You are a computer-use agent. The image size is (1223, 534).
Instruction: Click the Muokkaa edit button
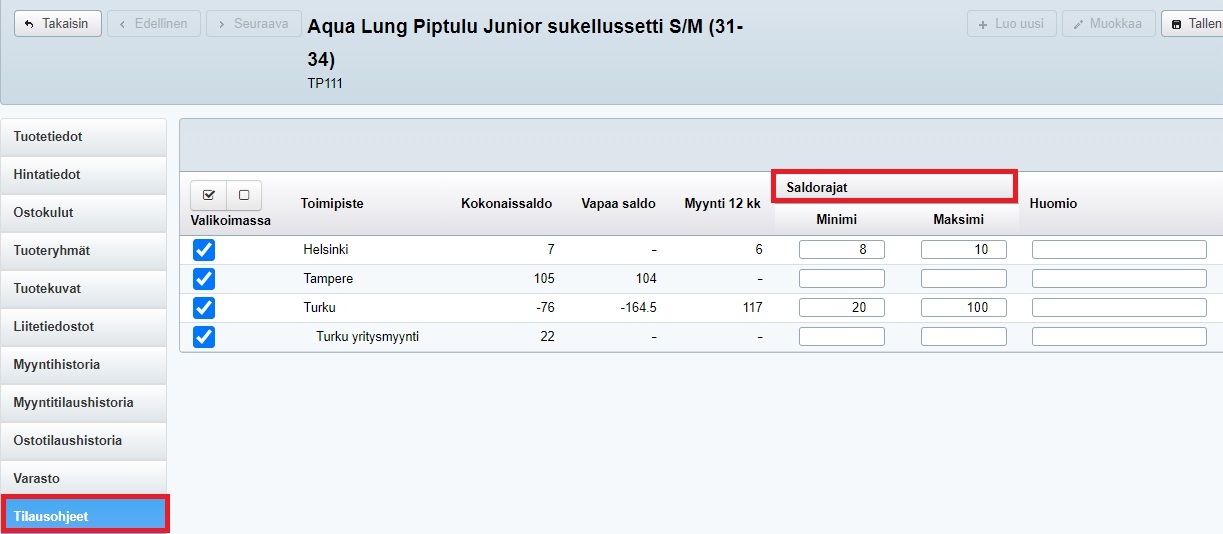point(1108,23)
